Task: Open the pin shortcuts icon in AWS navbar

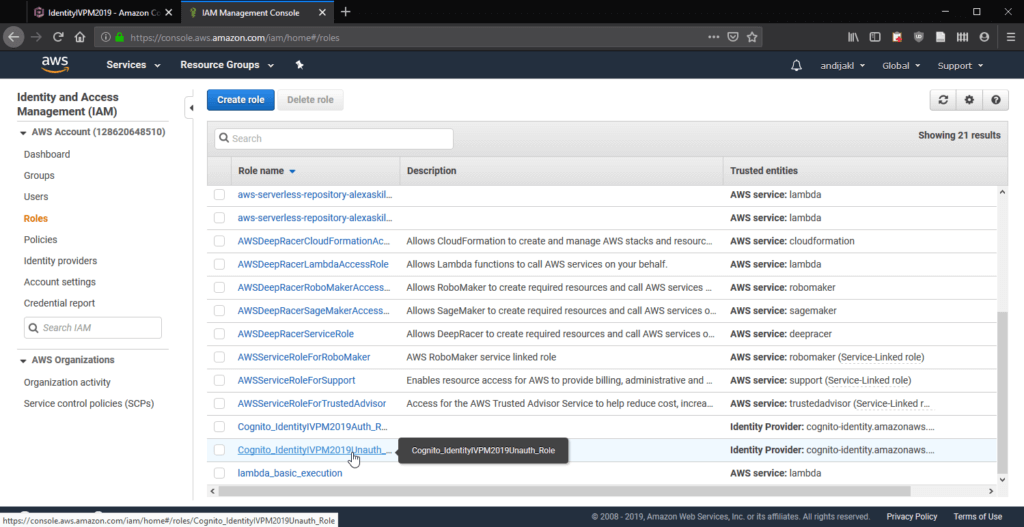Action: coord(299,65)
